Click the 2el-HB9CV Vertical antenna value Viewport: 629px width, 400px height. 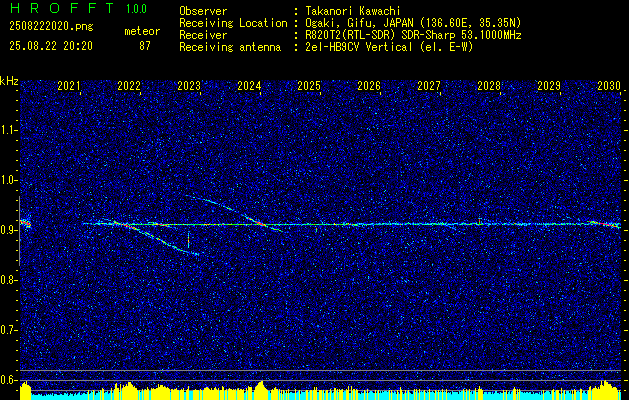coord(389,47)
